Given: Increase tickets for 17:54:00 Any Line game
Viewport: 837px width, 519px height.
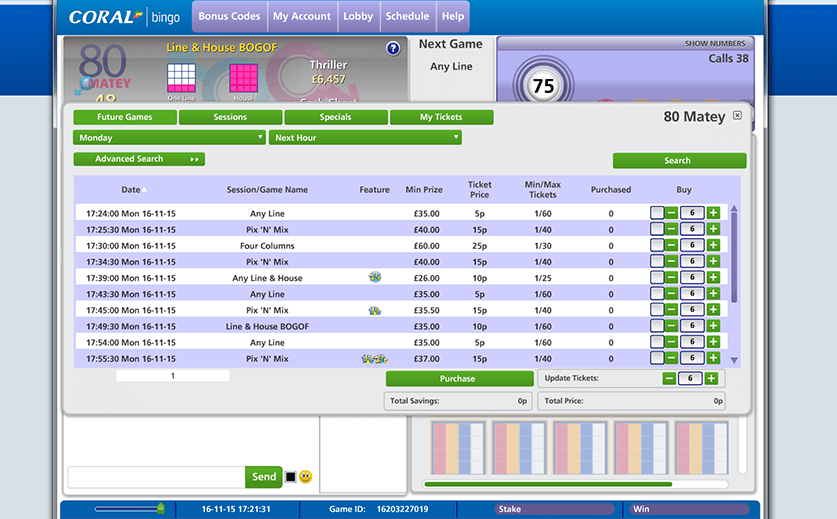Looking at the screenshot, I should [713, 342].
